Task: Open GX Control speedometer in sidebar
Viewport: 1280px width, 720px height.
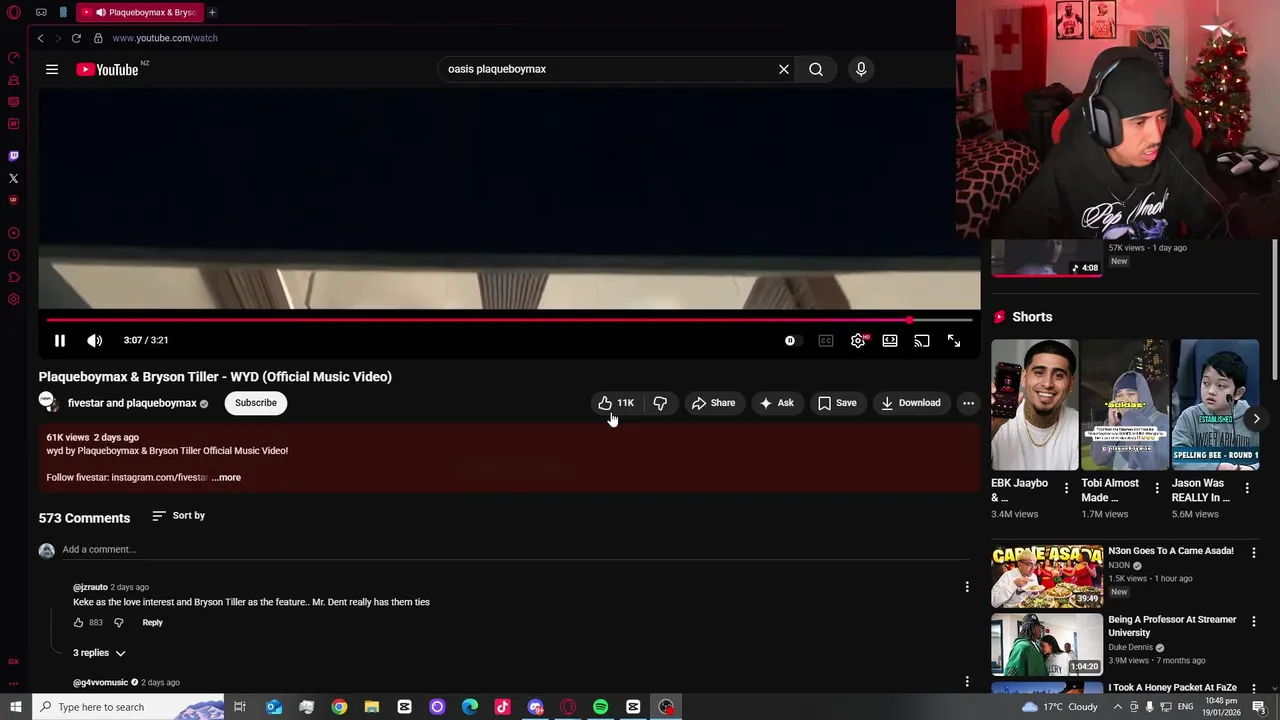Action: pyautogui.click(x=13, y=58)
